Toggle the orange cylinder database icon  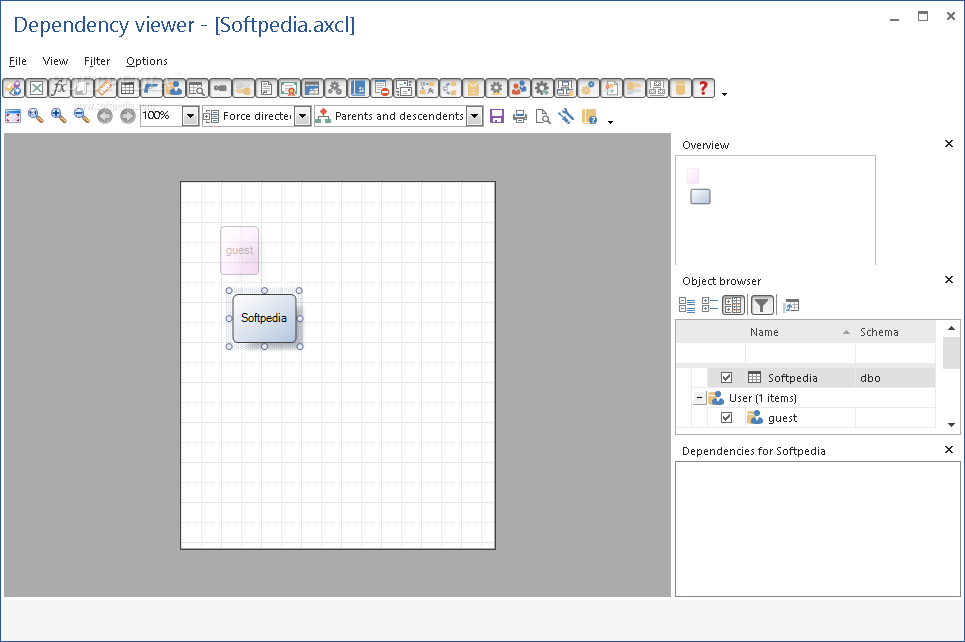680,89
